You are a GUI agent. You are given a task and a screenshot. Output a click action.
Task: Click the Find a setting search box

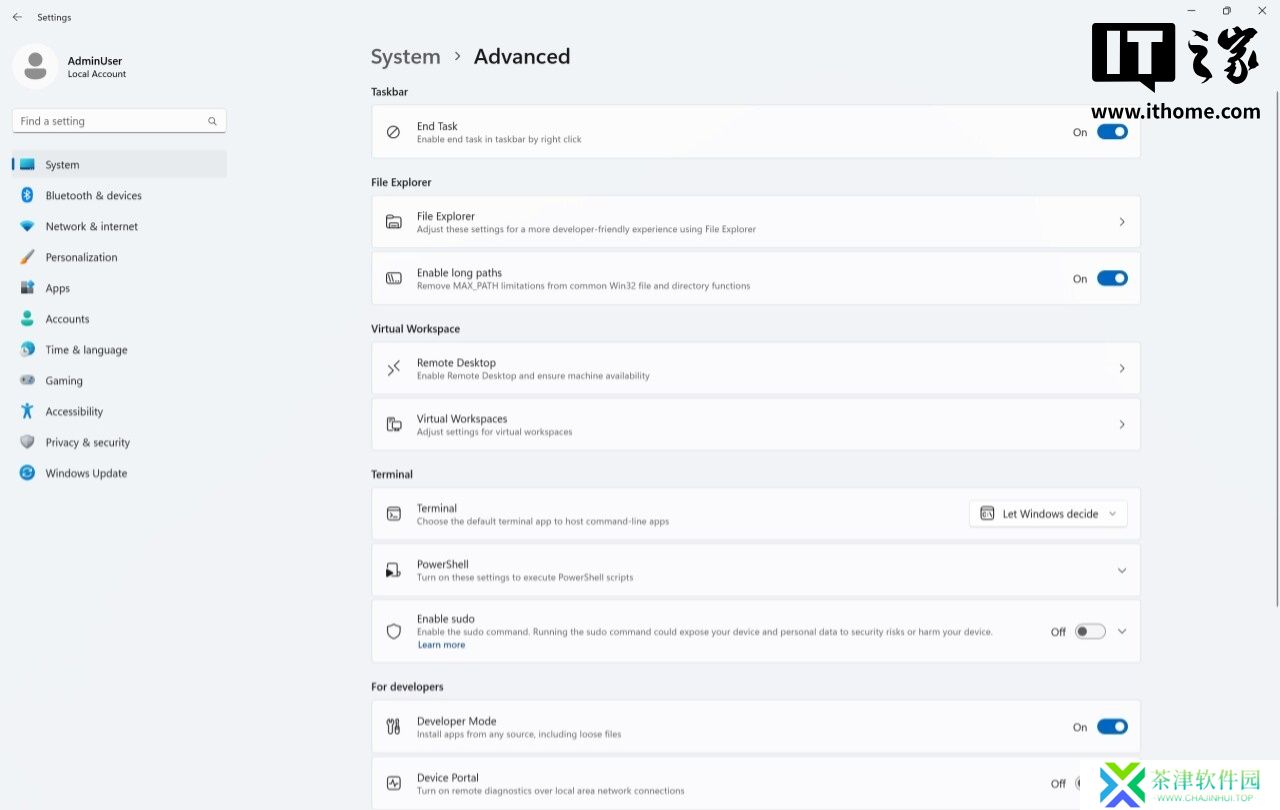pos(119,121)
